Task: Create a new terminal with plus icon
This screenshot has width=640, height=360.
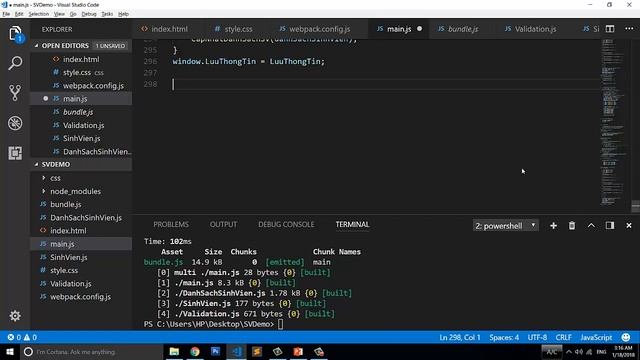Action: [553, 225]
